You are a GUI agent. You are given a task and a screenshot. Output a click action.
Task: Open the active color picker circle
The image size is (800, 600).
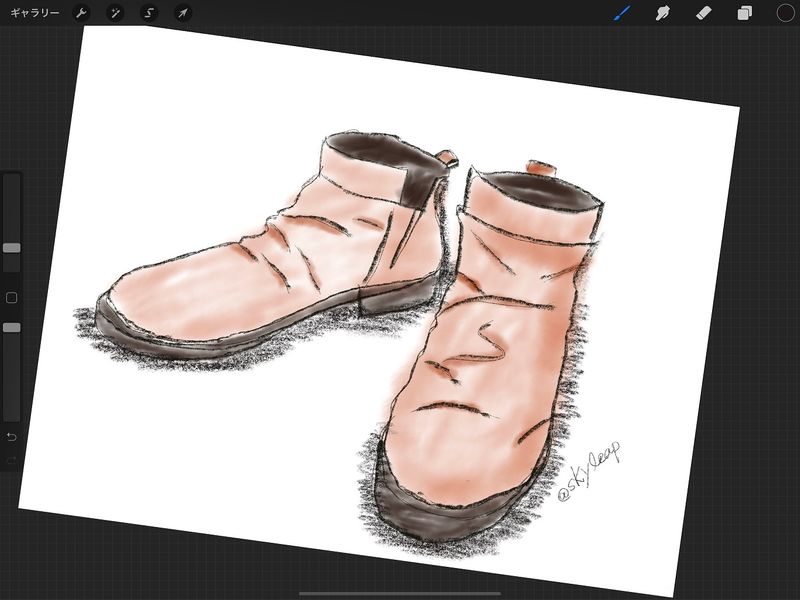786,13
